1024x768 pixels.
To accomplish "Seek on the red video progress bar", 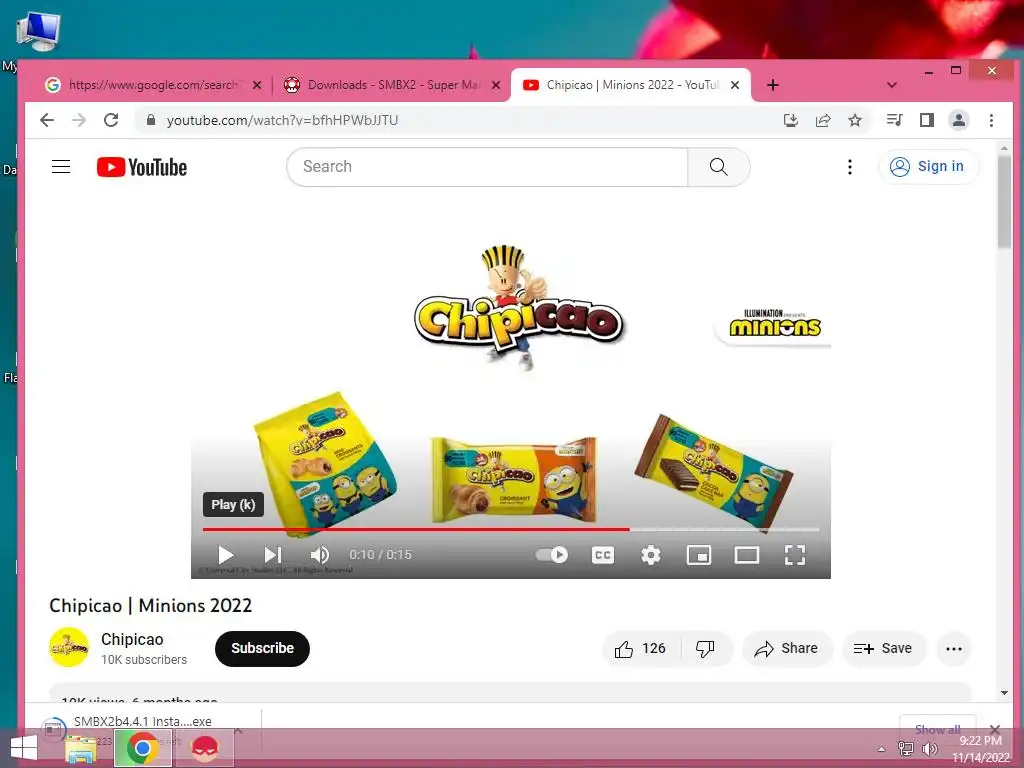I will 511,529.
